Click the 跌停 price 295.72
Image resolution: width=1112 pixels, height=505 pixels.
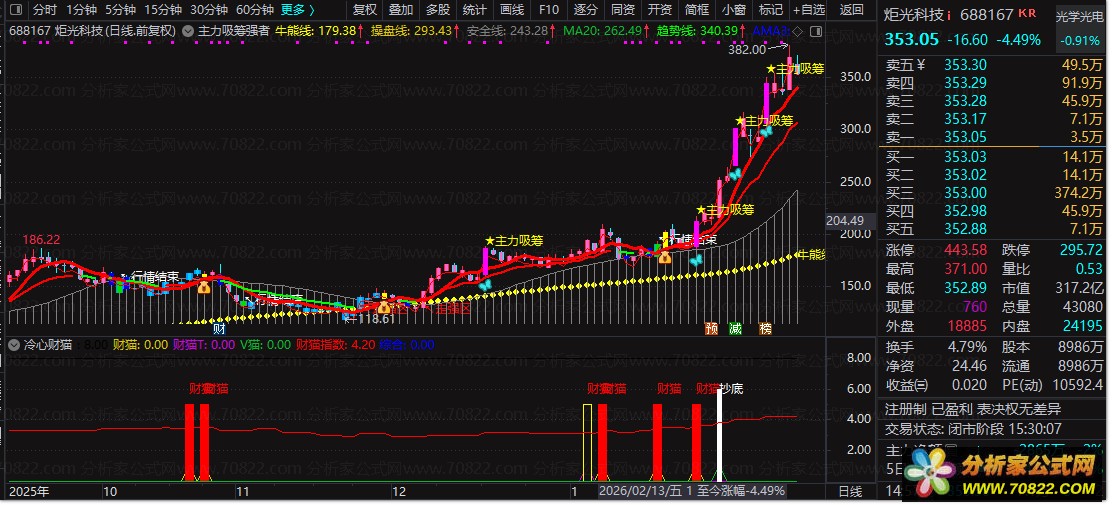[x=1082, y=250]
